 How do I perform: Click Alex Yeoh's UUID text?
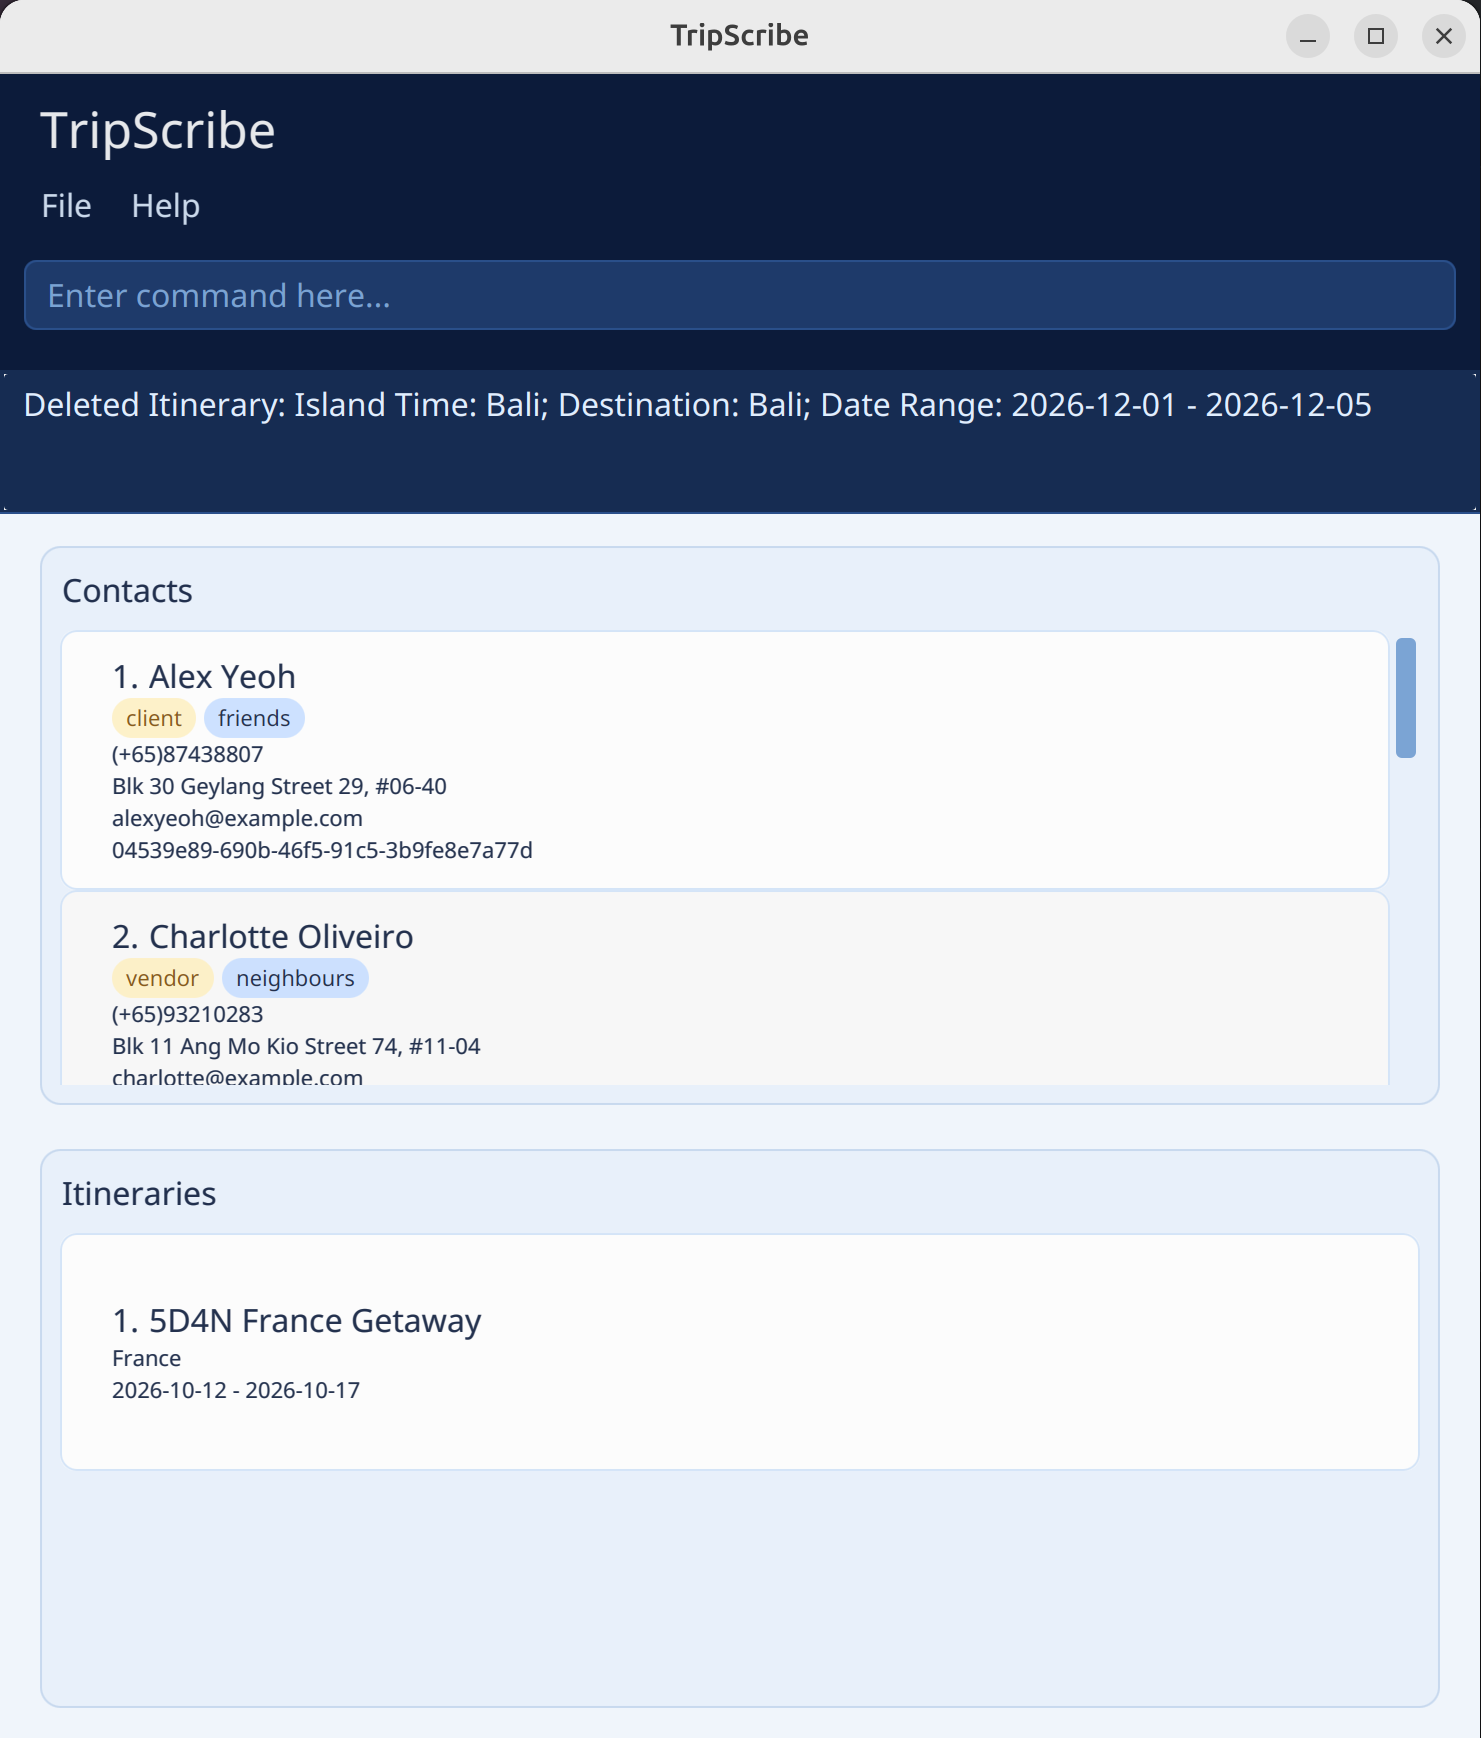tap(322, 850)
